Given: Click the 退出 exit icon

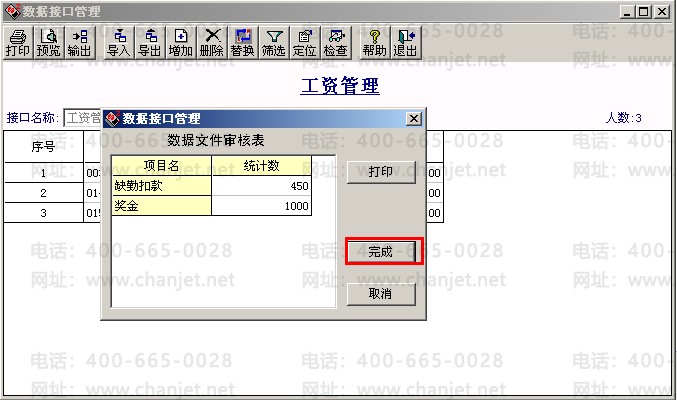Looking at the screenshot, I should click(x=405, y=42).
